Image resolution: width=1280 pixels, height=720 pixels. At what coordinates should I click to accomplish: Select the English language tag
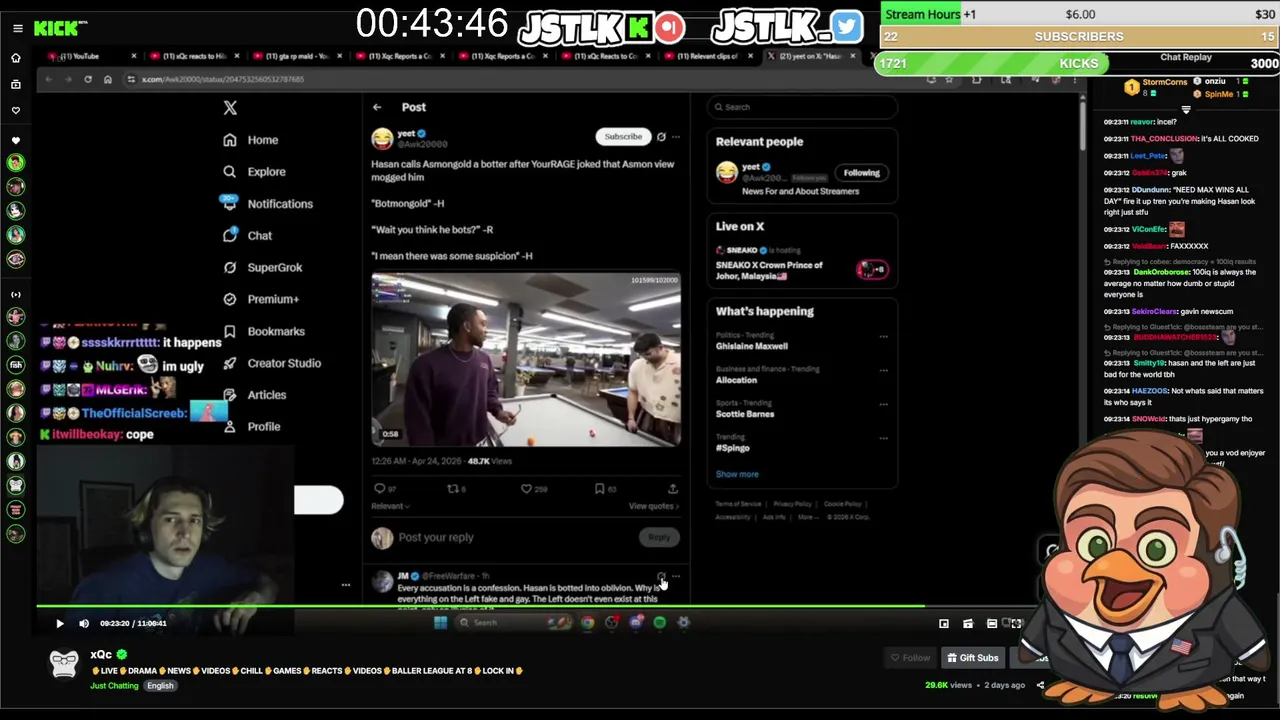[160, 686]
